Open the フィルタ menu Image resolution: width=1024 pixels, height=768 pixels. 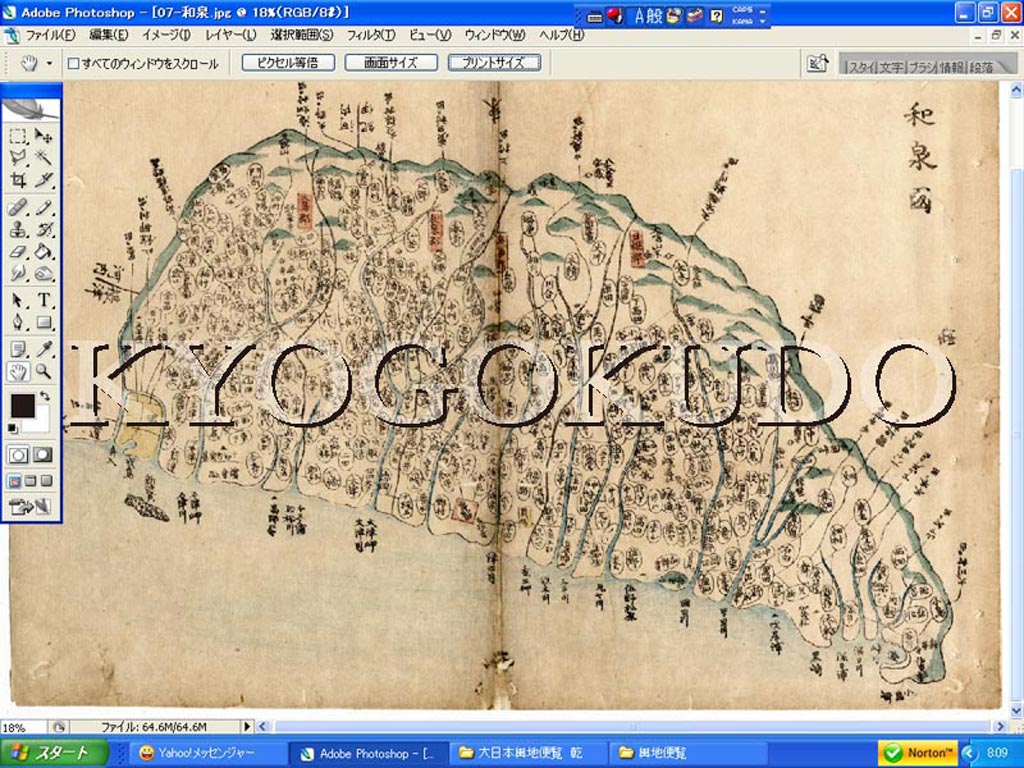(x=370, y=35)
